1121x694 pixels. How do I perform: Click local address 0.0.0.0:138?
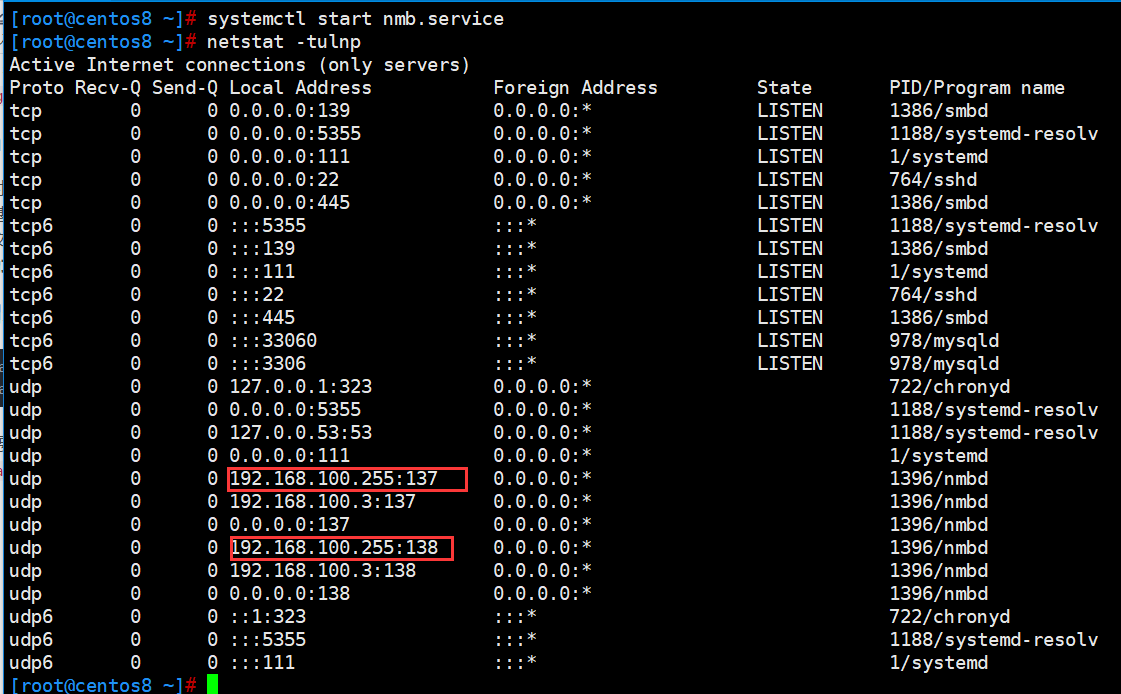click(x=290, y=593)
